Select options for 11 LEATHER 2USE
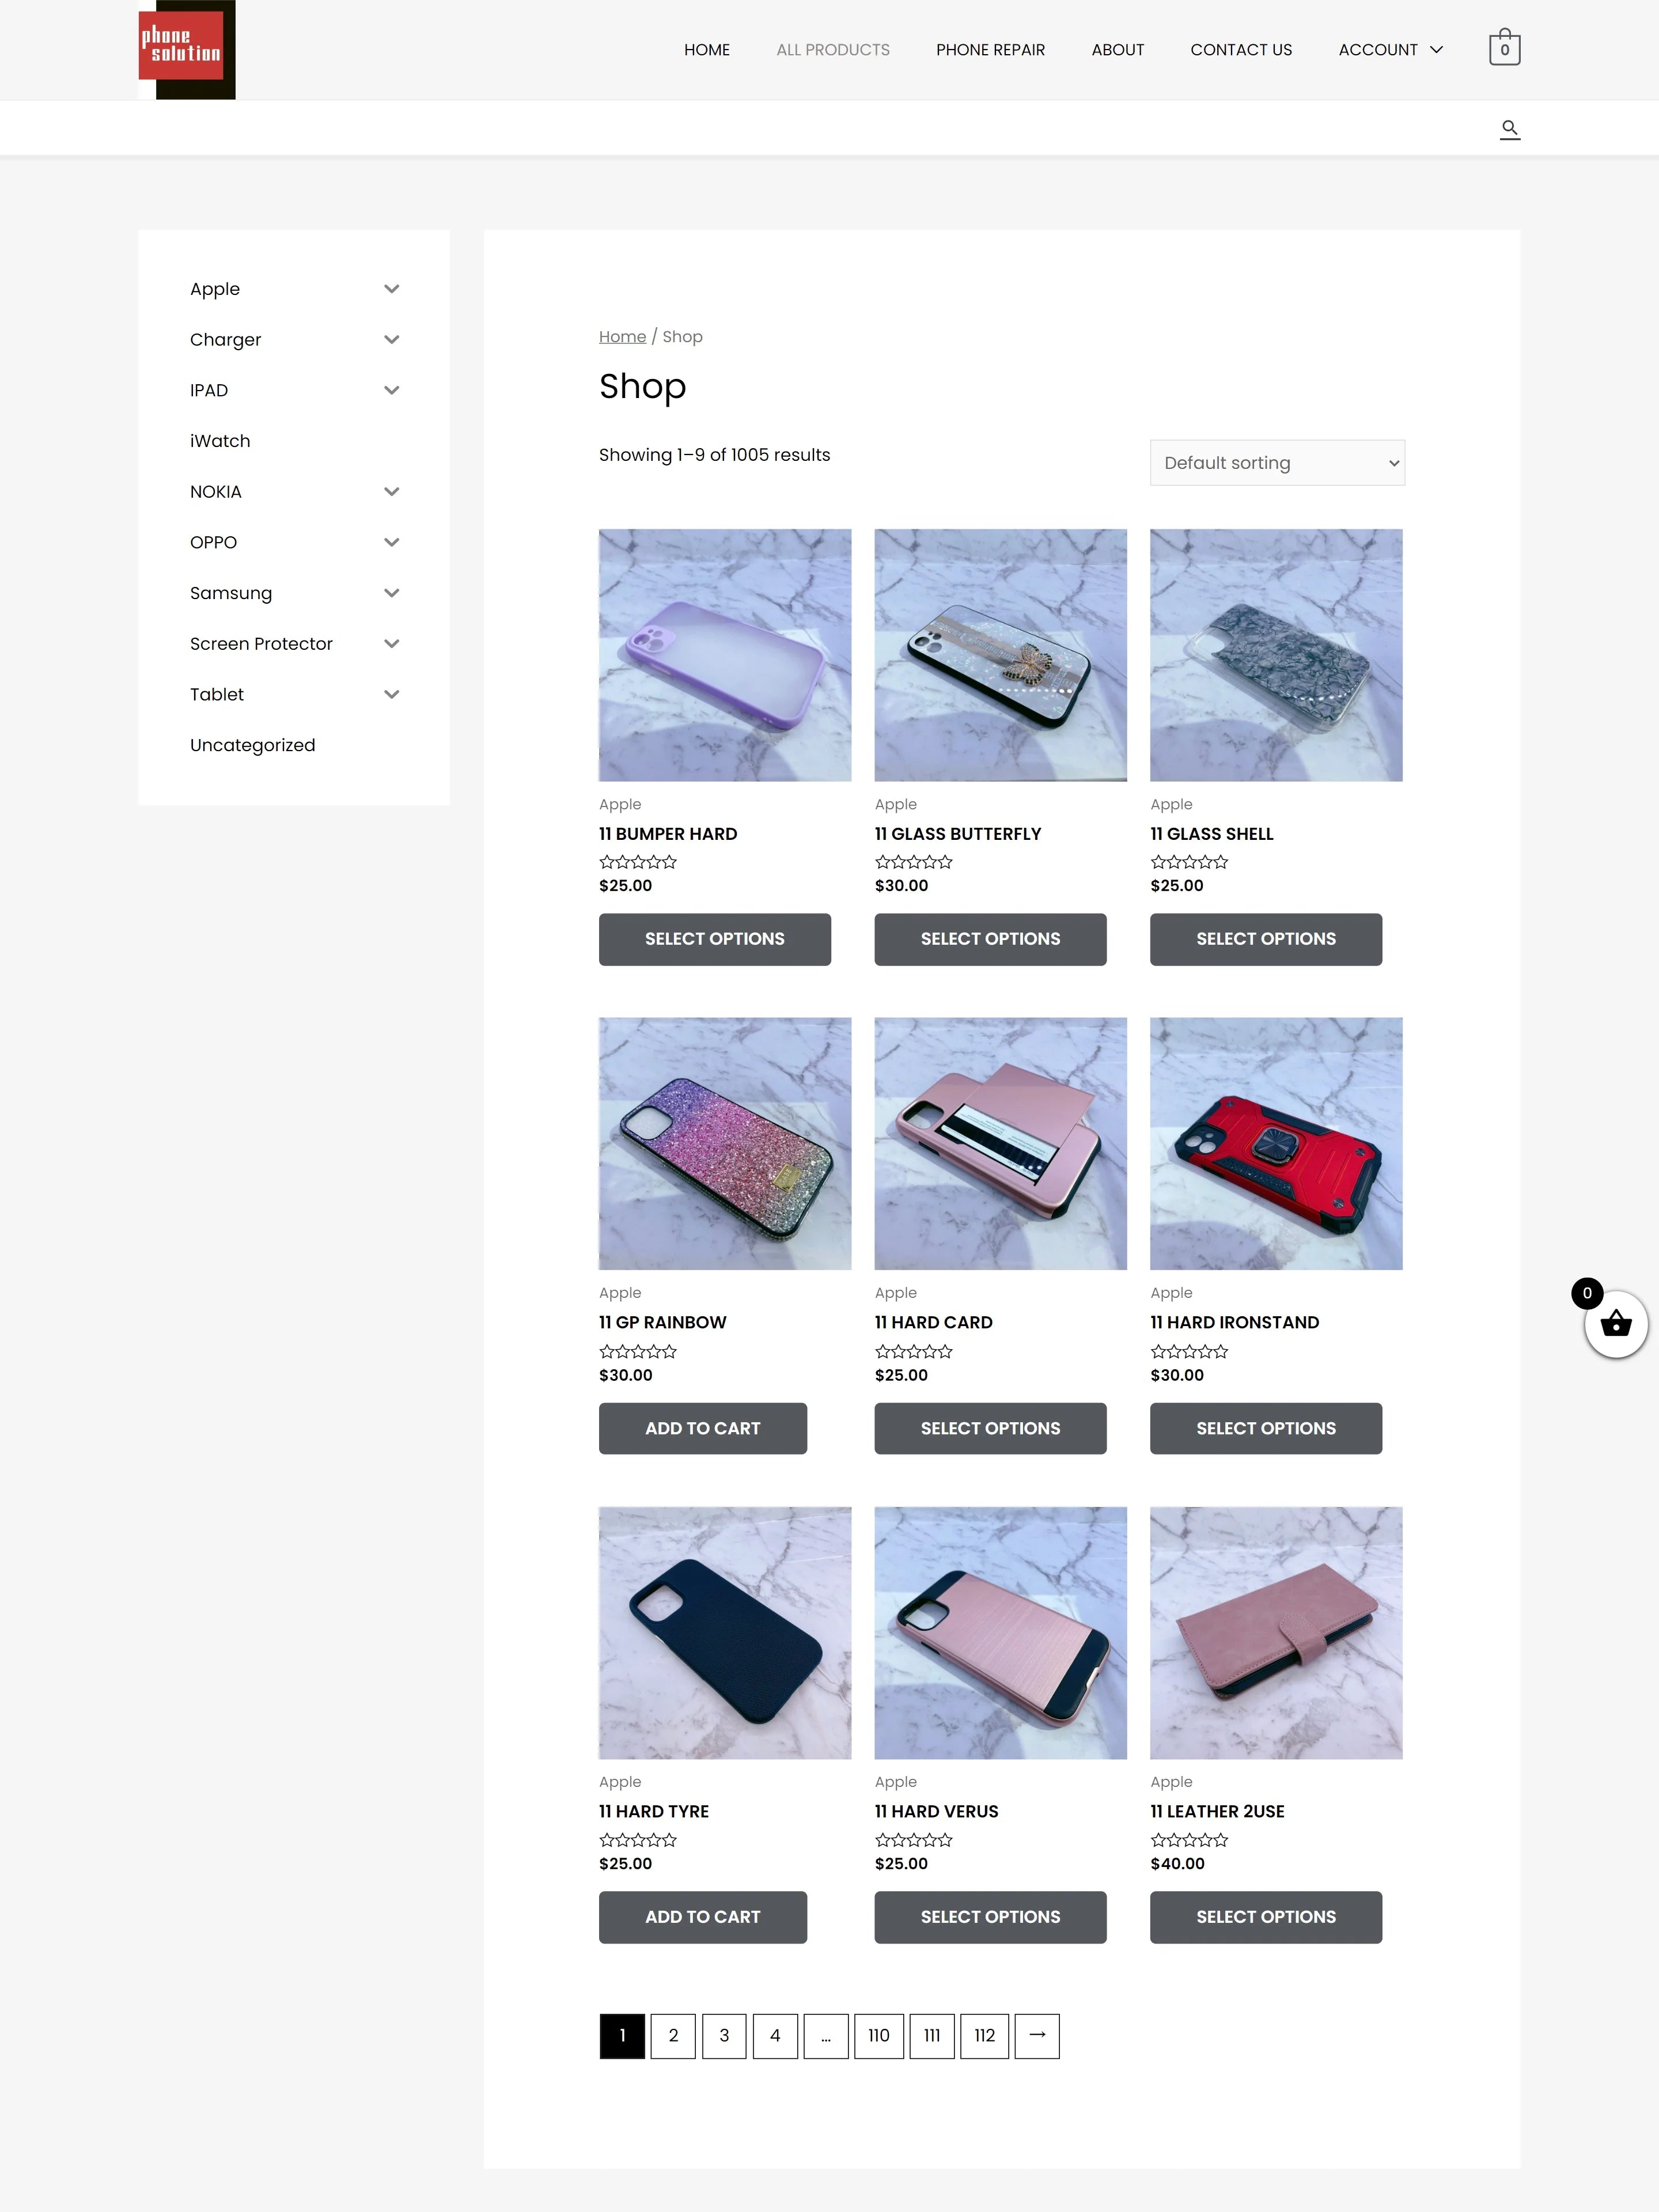This screenshot has height=2212, width=1659. point(1266,1917)
